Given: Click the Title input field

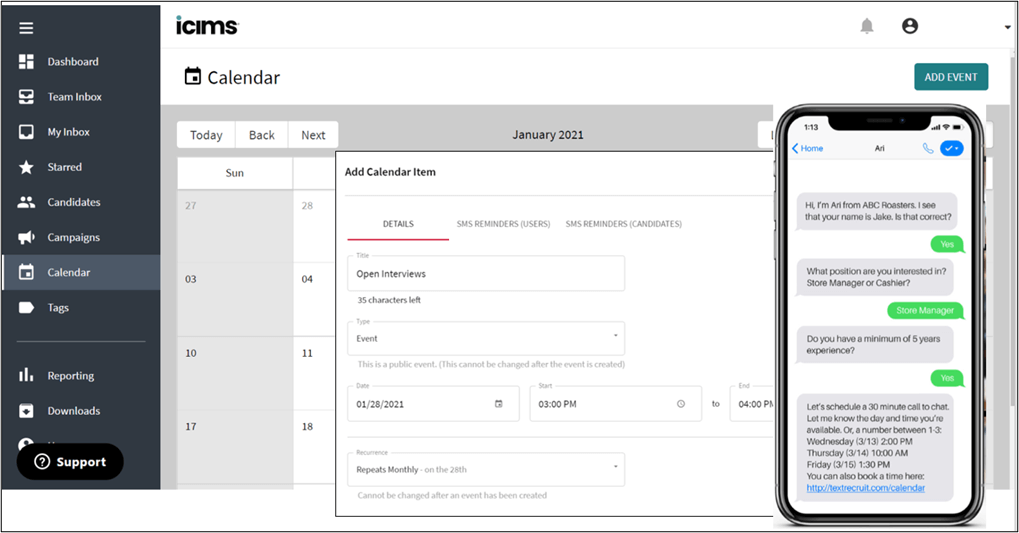Looking at the screenshot, I should 486,274.
